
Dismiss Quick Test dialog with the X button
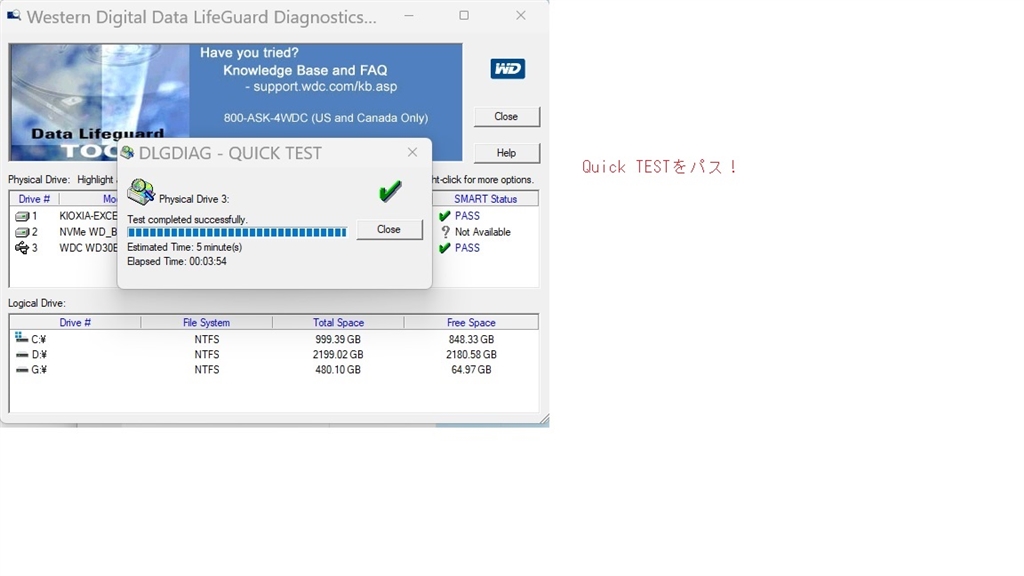(x=412, y=152)
